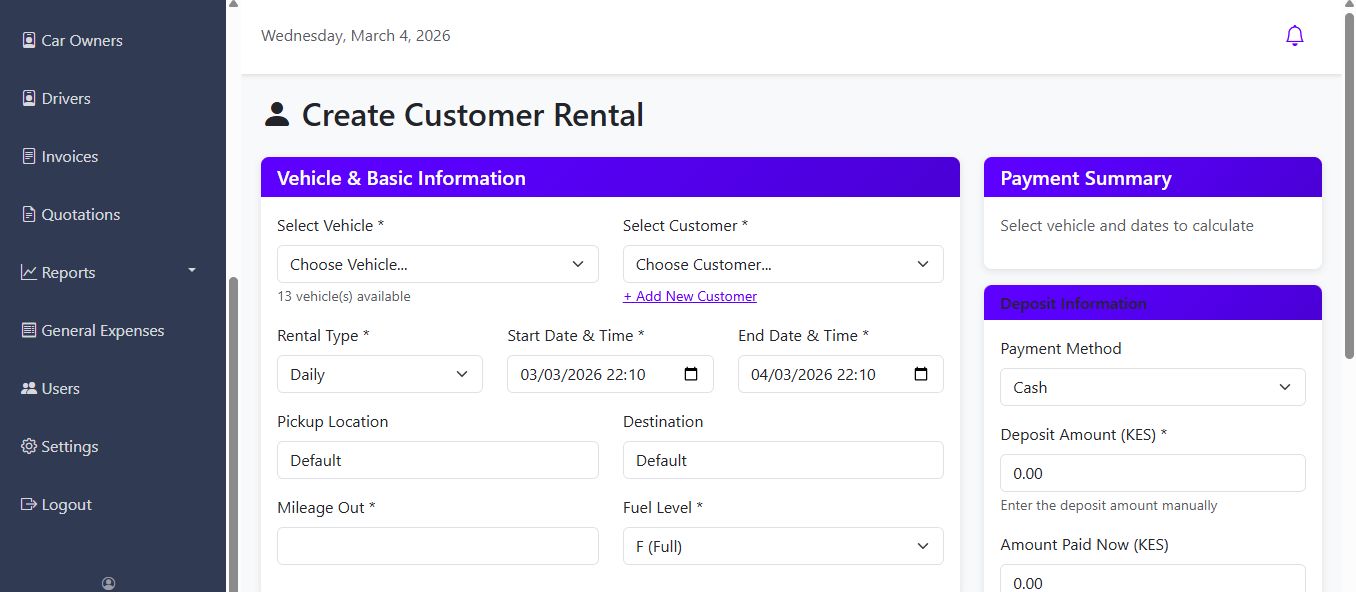1356x592 pixels.
Task: Click the Mileage Out input field
Action: [437, 547]
